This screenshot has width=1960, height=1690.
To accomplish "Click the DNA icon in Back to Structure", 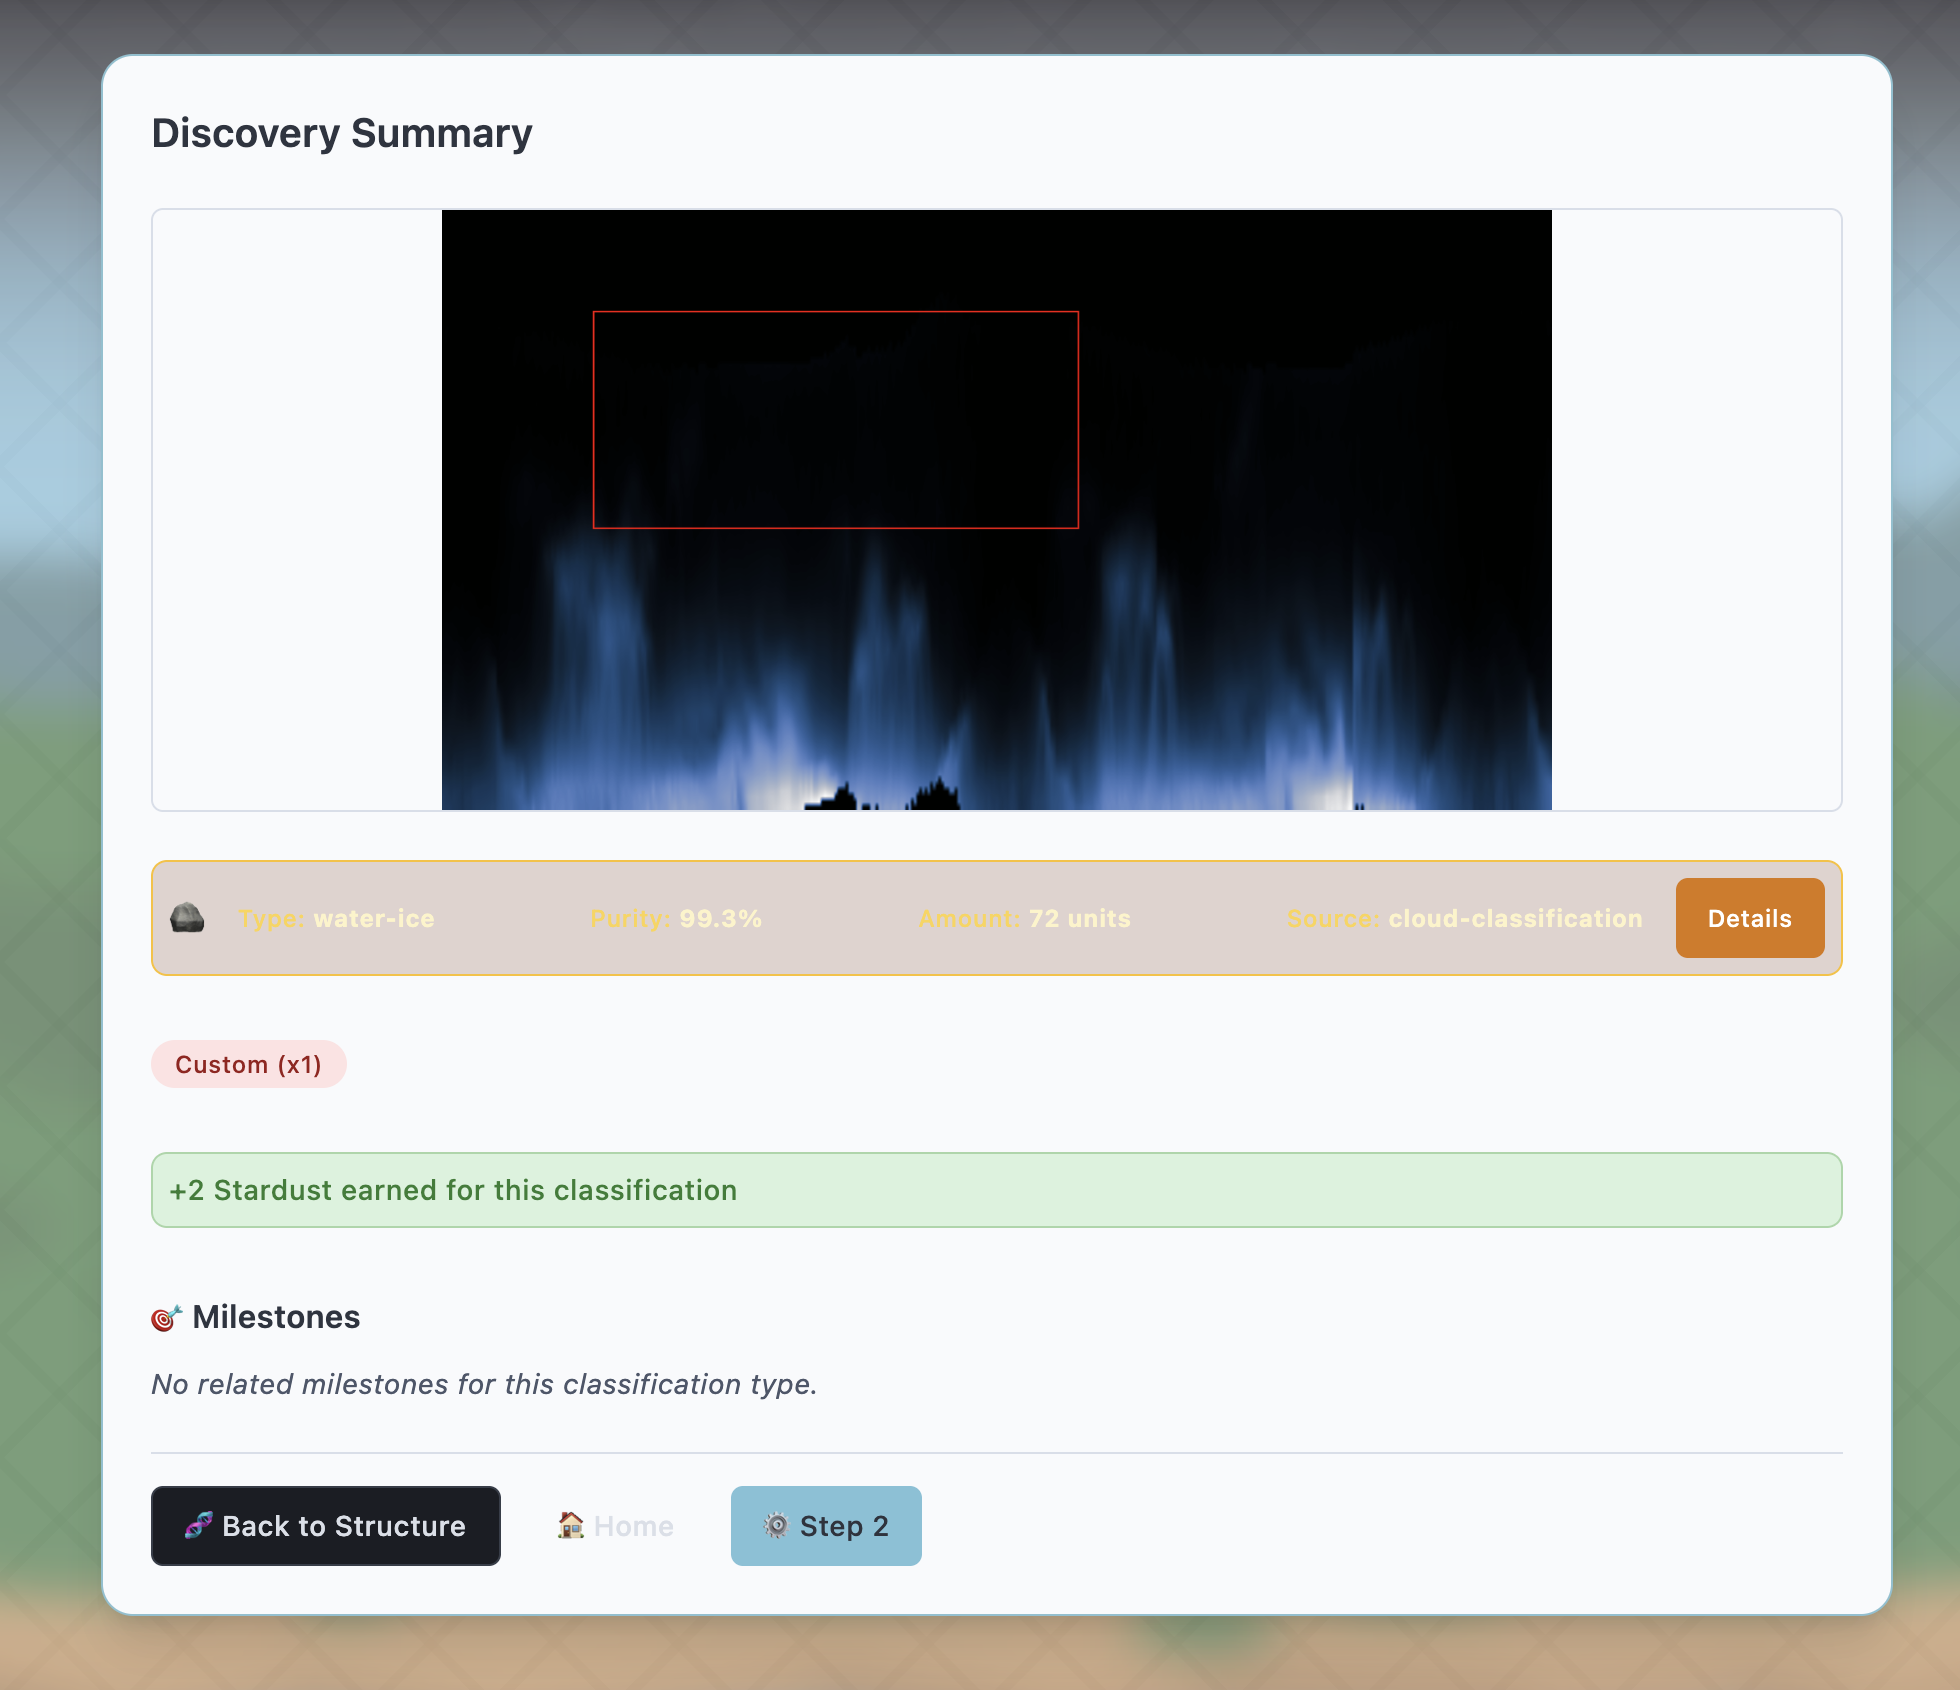I will [198, 1526].
